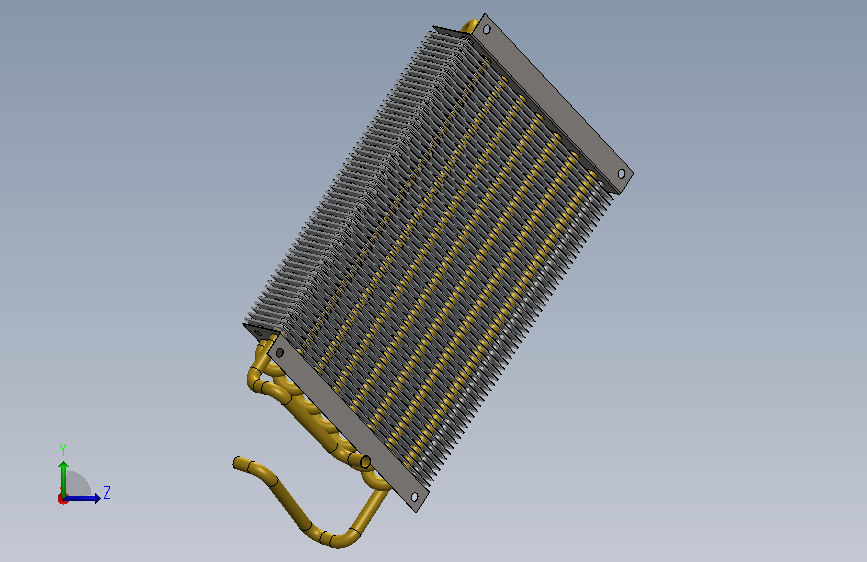
Task: Select the fin stack of the heat exchanger
Action: pos(429,257)
